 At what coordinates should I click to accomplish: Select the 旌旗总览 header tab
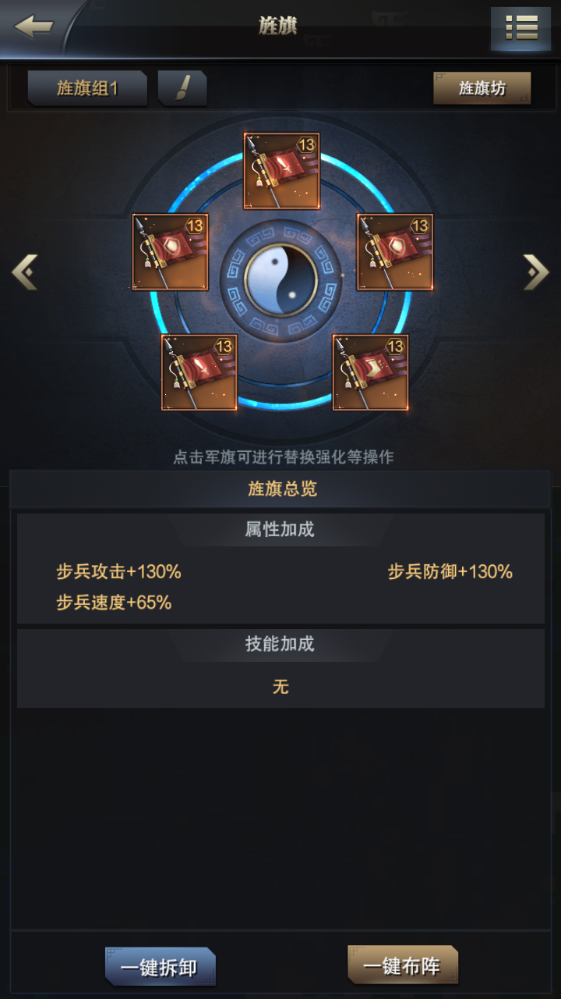(x=281, y=489)
